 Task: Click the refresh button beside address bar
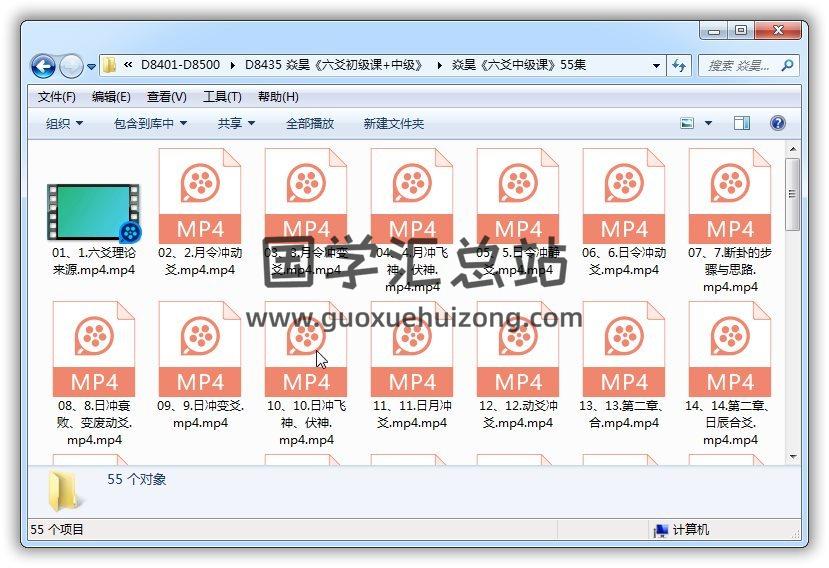click(x=680, y=66)
